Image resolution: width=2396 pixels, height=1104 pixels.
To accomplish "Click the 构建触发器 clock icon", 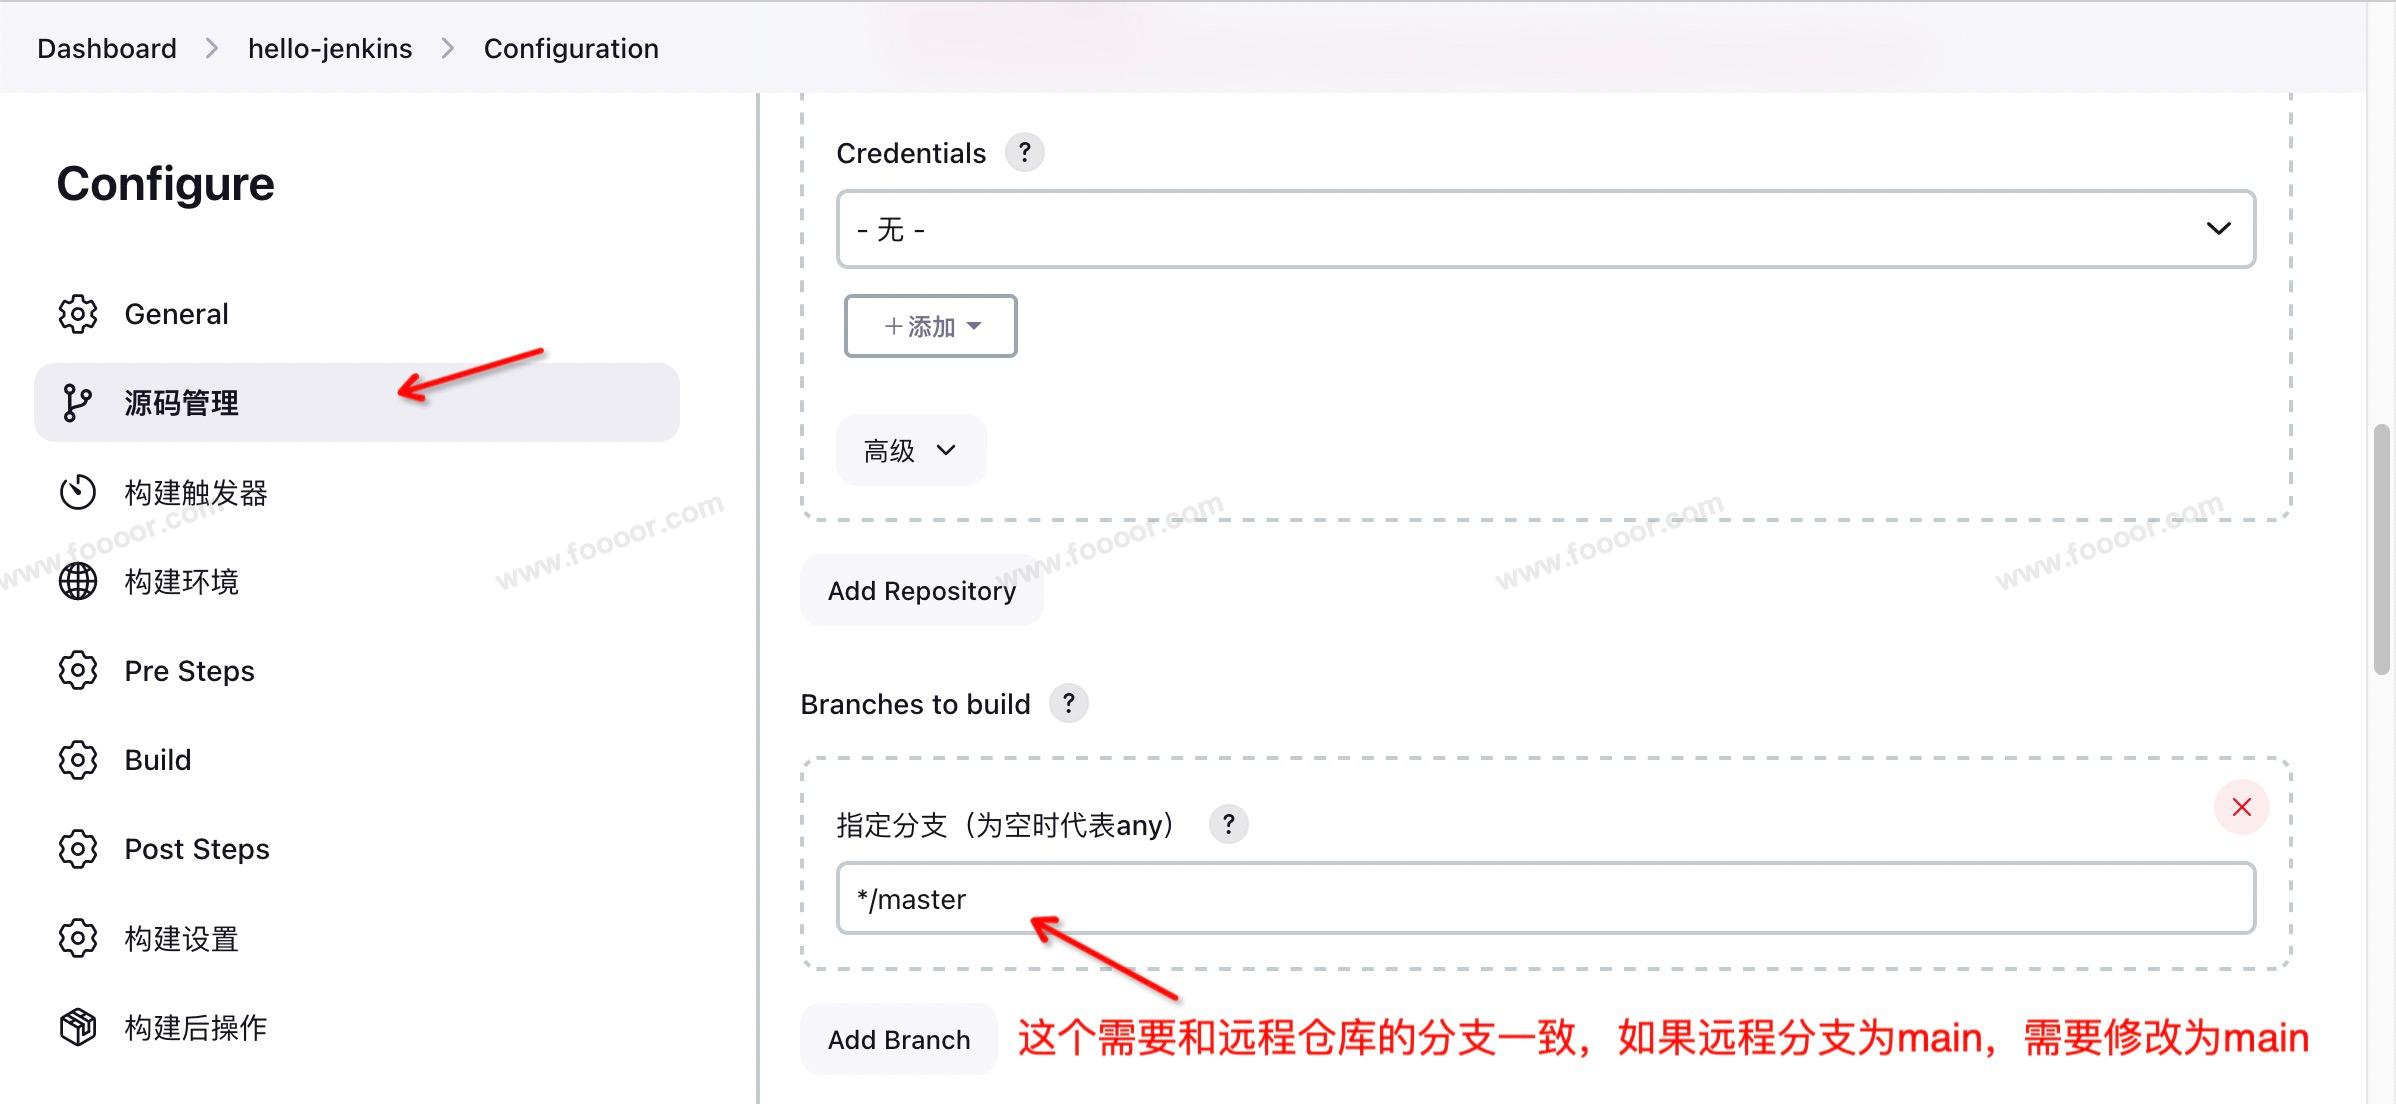I will (x=78, y=492).
